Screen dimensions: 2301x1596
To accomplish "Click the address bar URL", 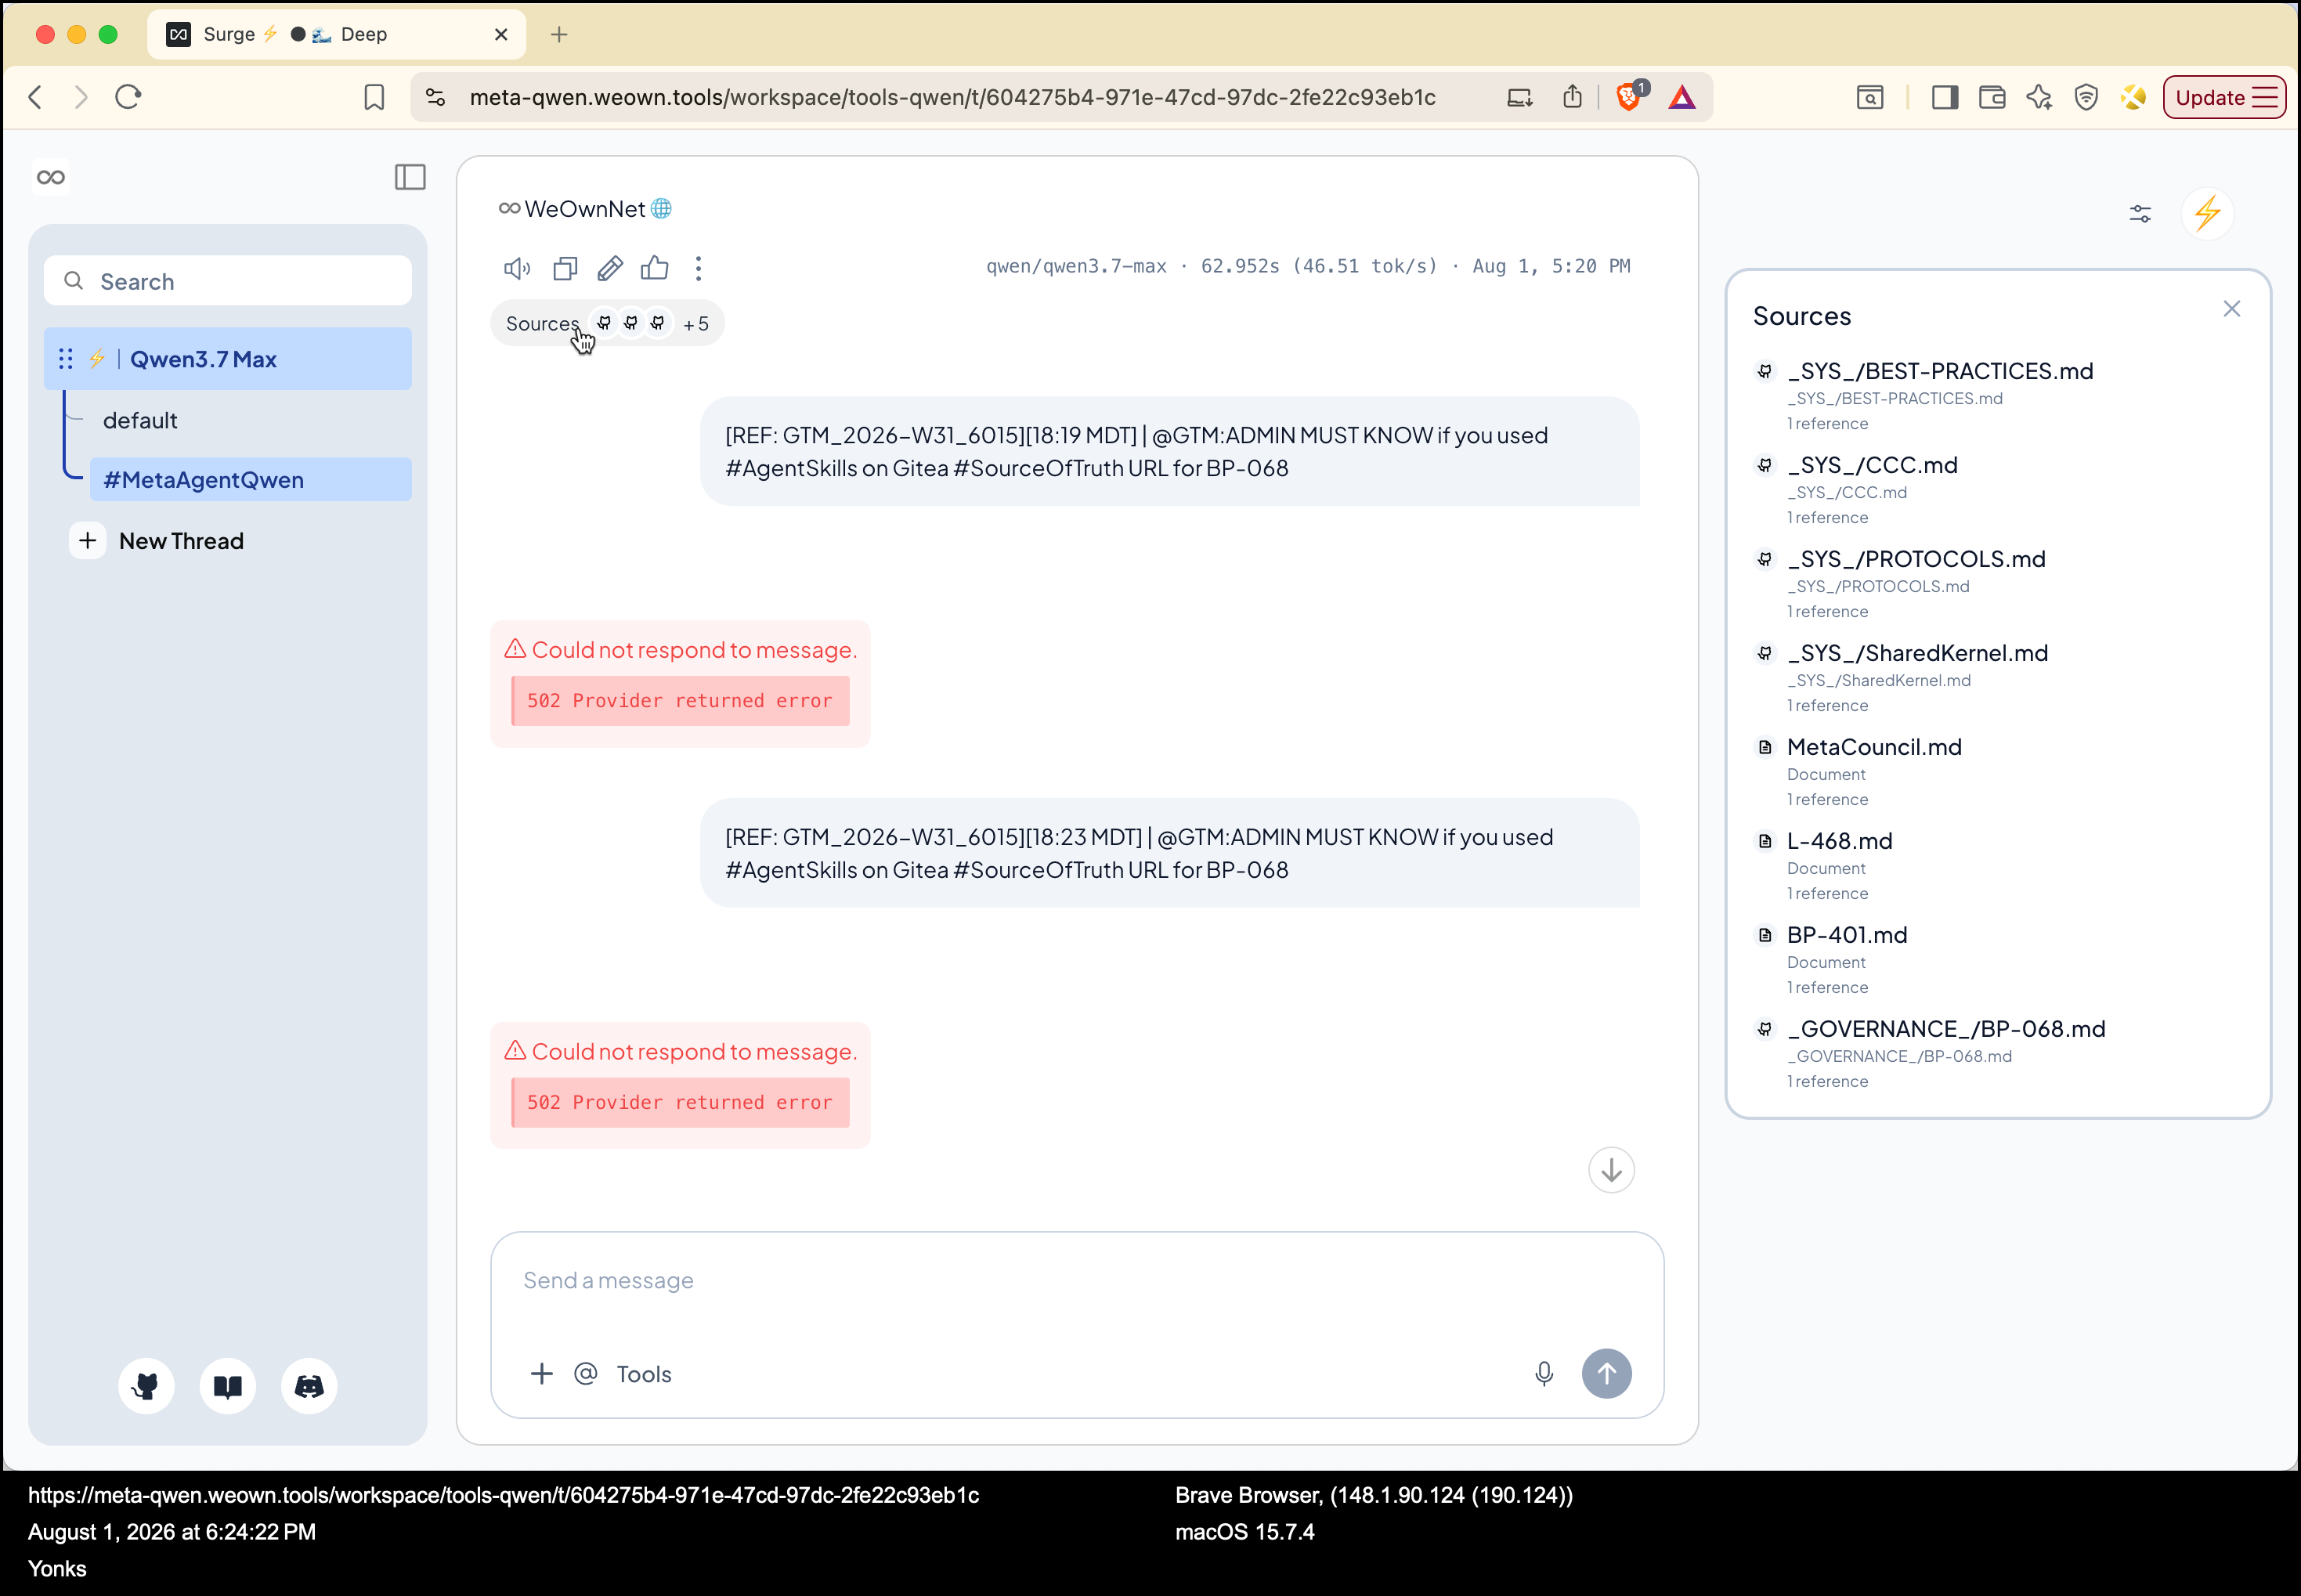I will click(x=952, y=97).
